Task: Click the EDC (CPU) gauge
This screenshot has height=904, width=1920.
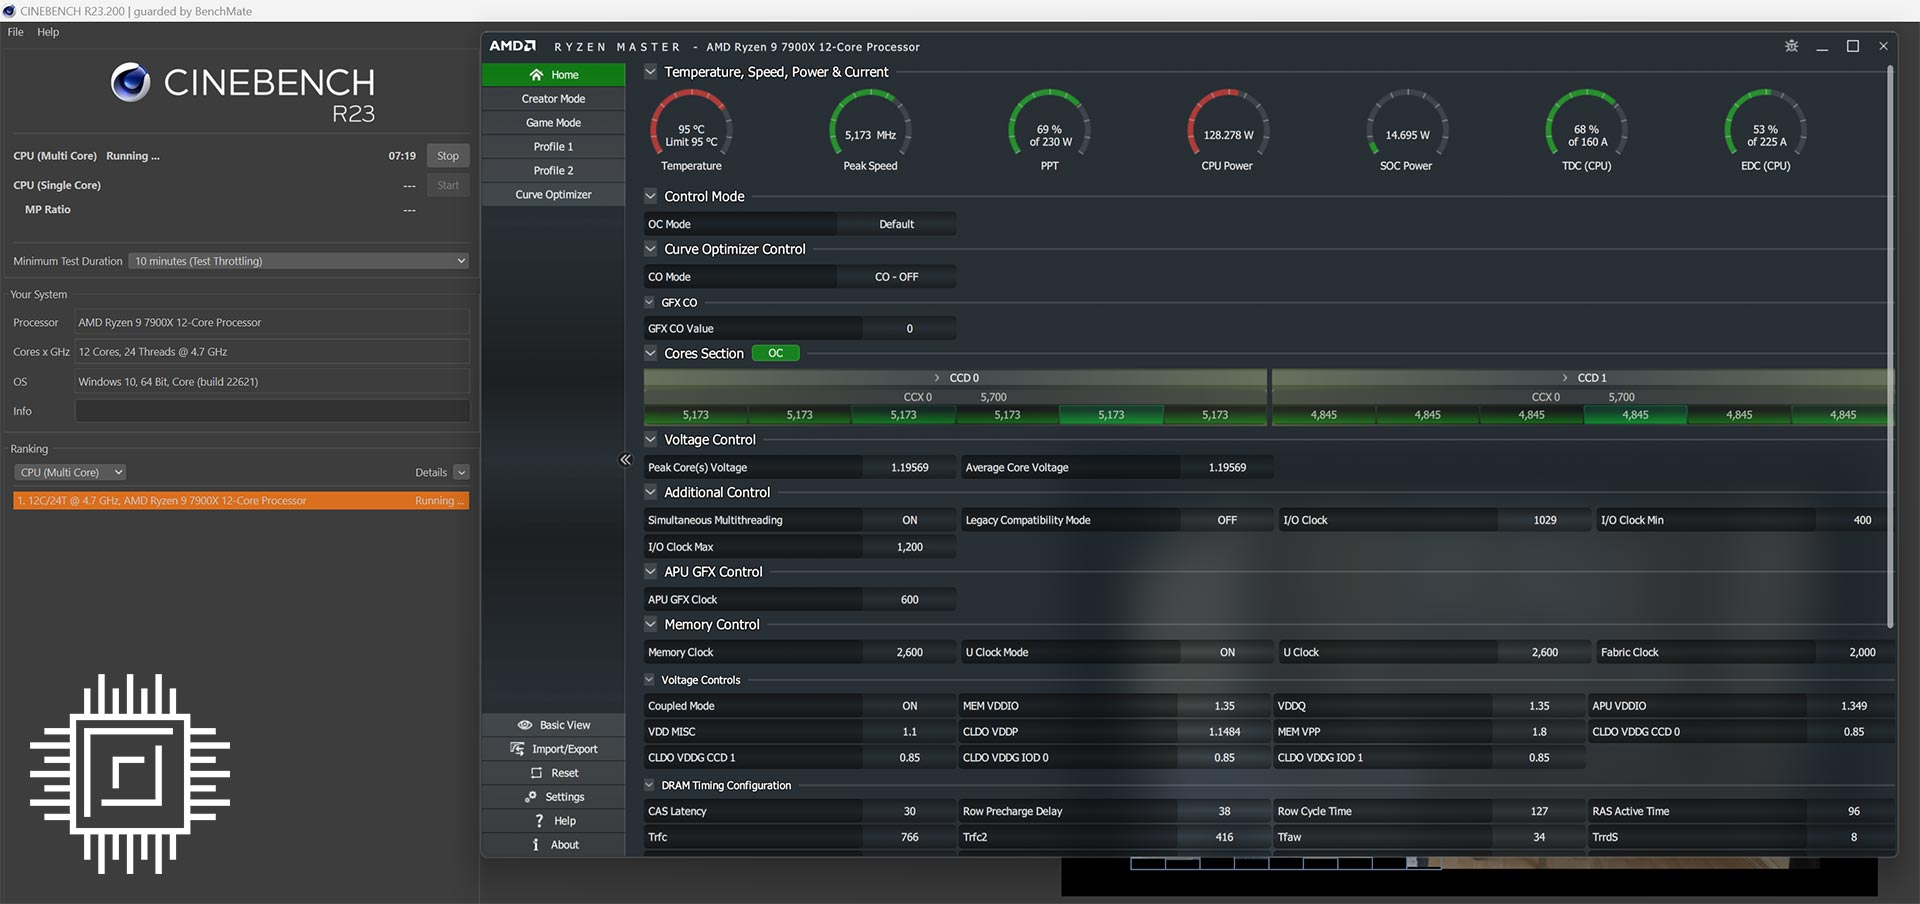Action: [x=1765, y=130]
